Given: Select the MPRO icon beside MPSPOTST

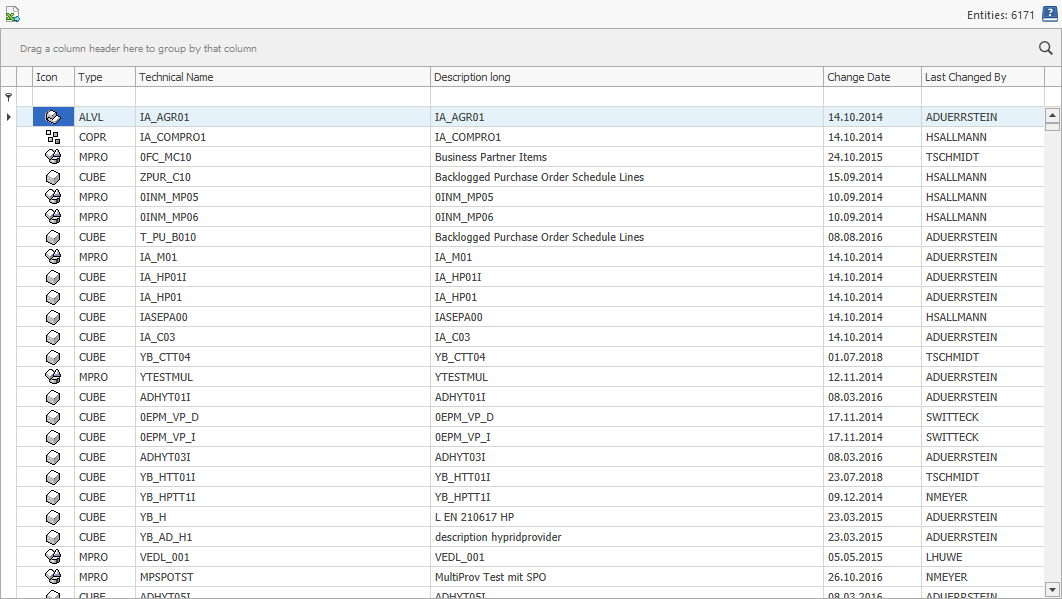Looking at the screenshot, I should [52, 577].
